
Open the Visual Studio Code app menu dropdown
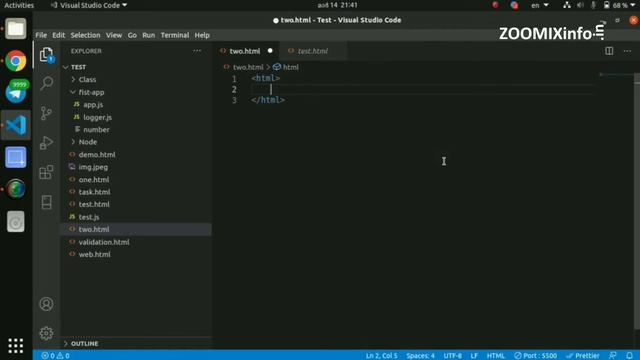pyautogui.click(x=89, y=5)
